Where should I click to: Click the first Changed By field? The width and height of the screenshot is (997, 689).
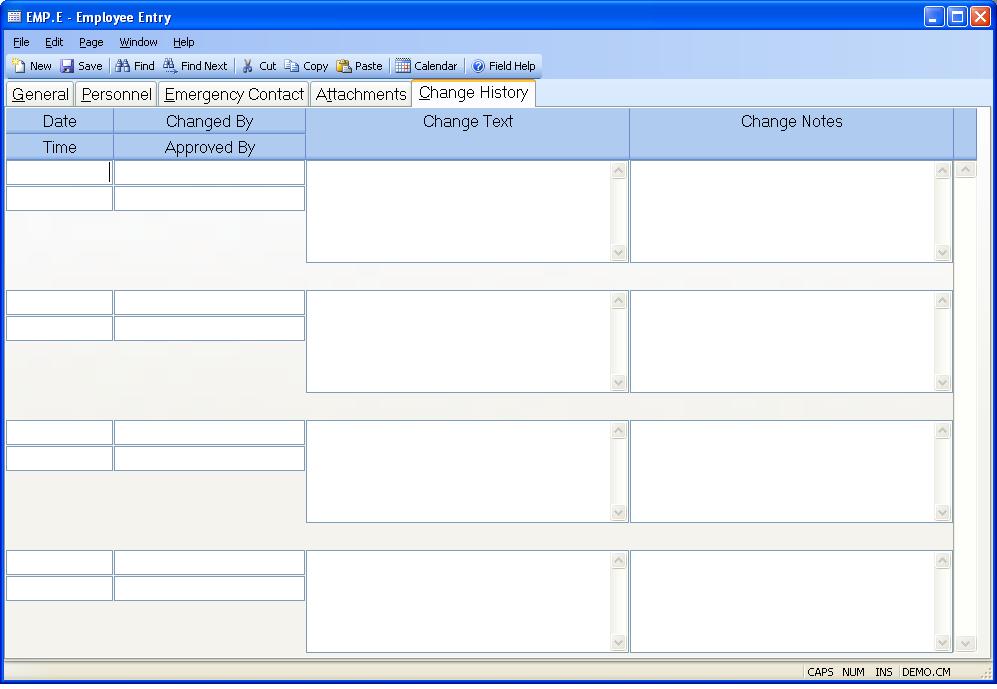(209, 173)
